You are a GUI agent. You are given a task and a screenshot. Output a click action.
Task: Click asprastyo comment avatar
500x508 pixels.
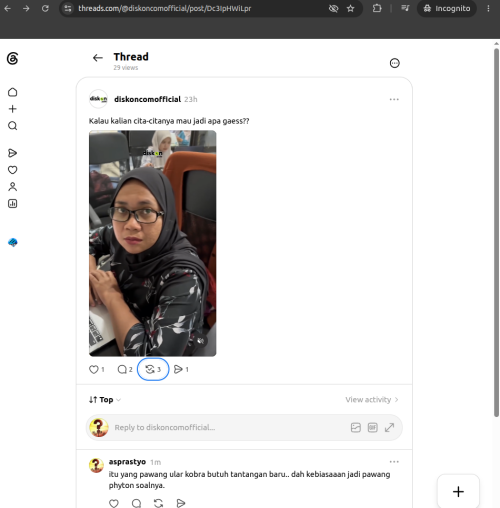click(96, 465)
